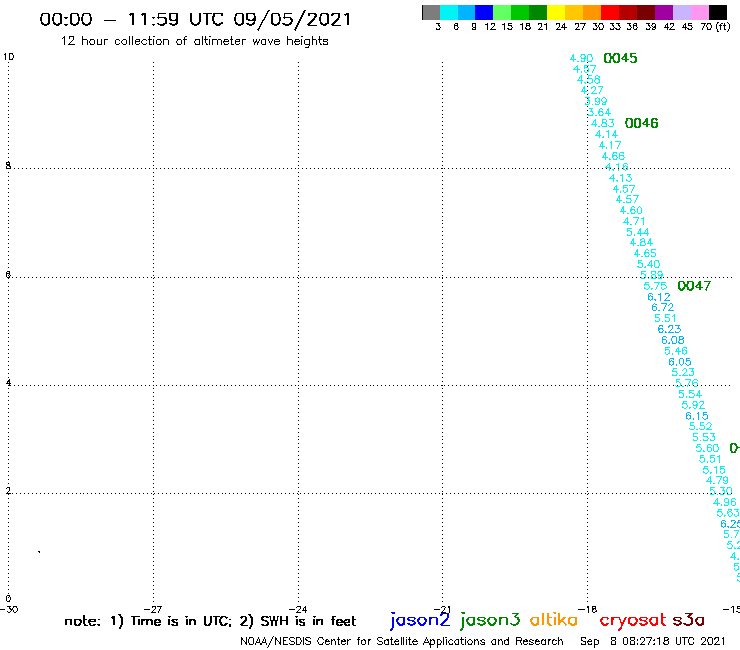Click the lavender swatch in the color scale
This screenshot has width=740, height=650.
[x=681, y=12]
